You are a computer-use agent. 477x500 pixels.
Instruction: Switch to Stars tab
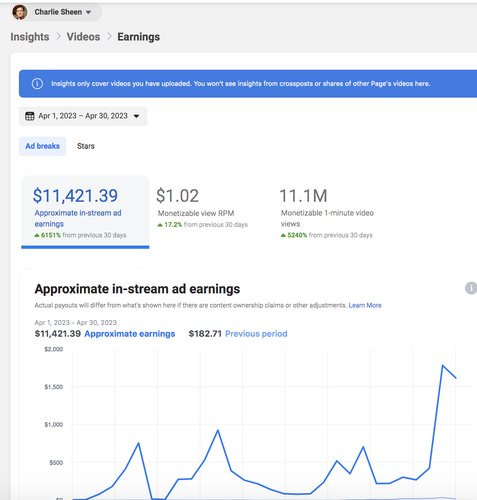click(x=86, y=146)
